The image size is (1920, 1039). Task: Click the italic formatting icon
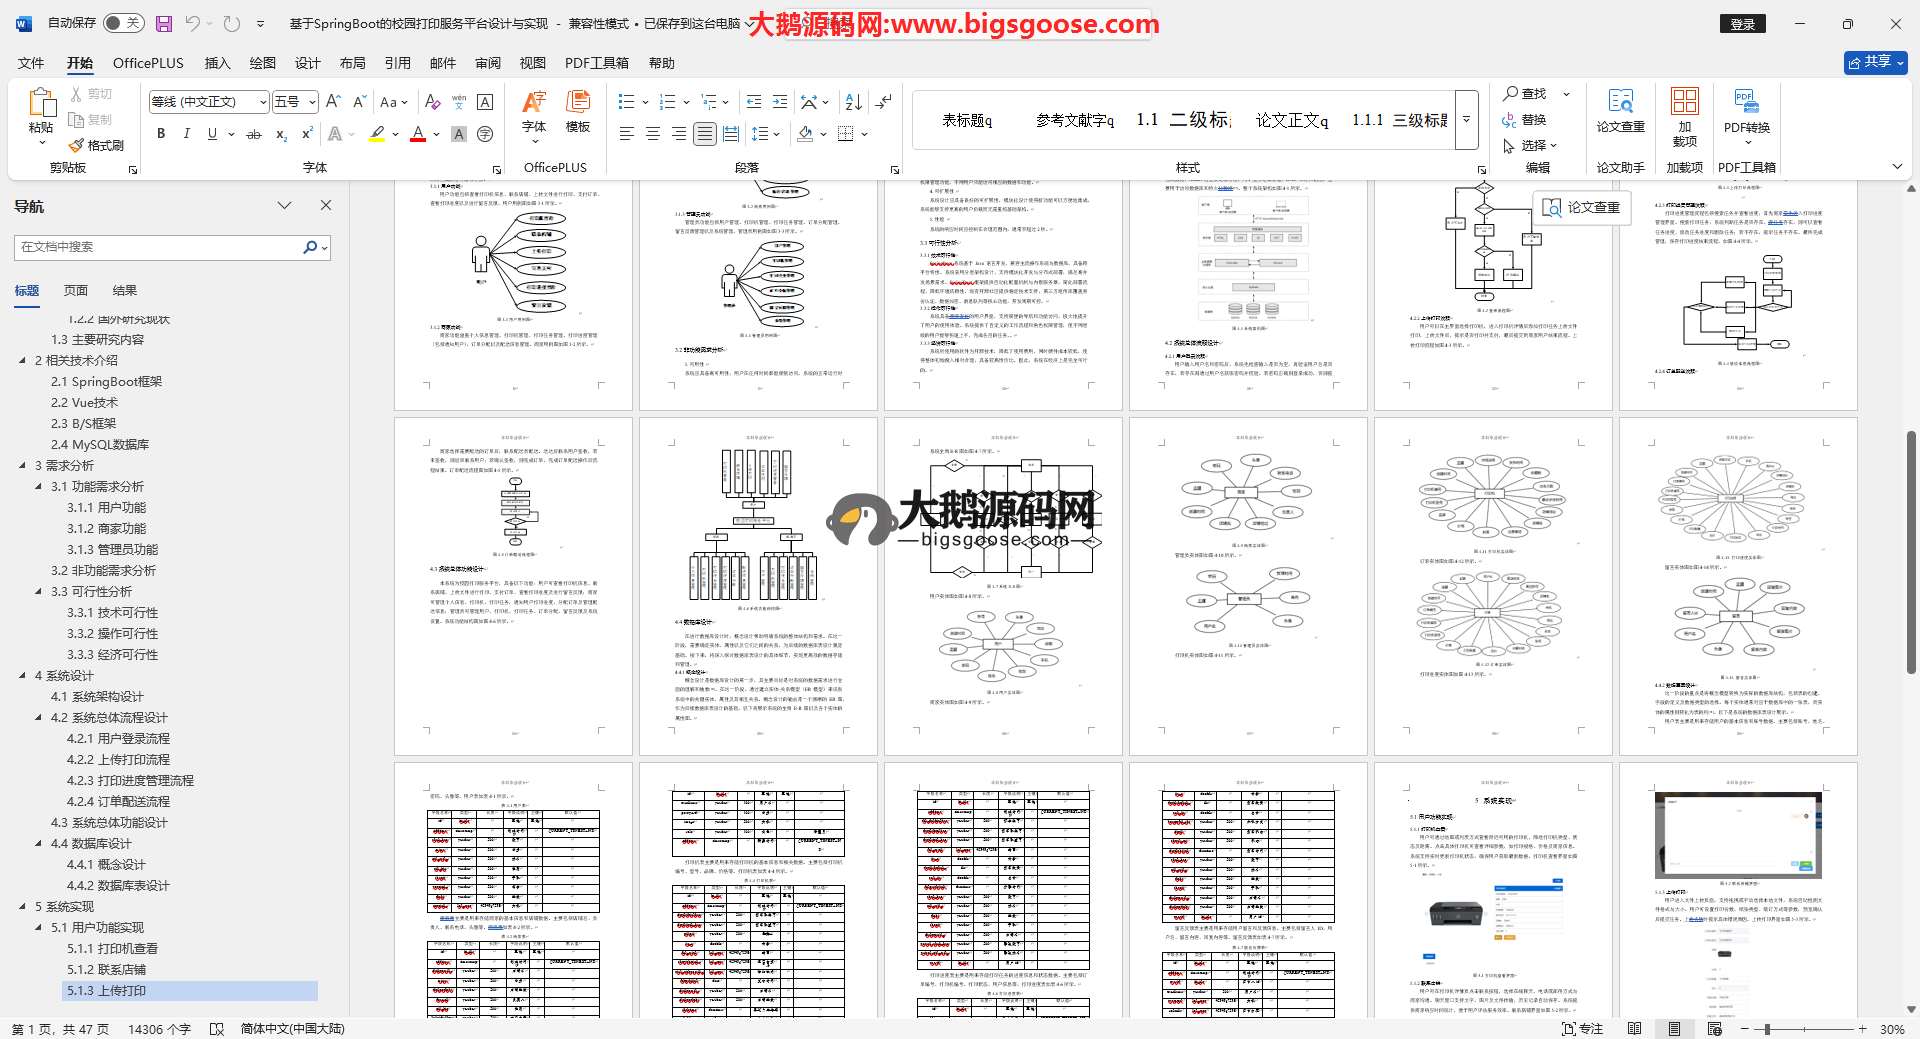coord(186,134)
